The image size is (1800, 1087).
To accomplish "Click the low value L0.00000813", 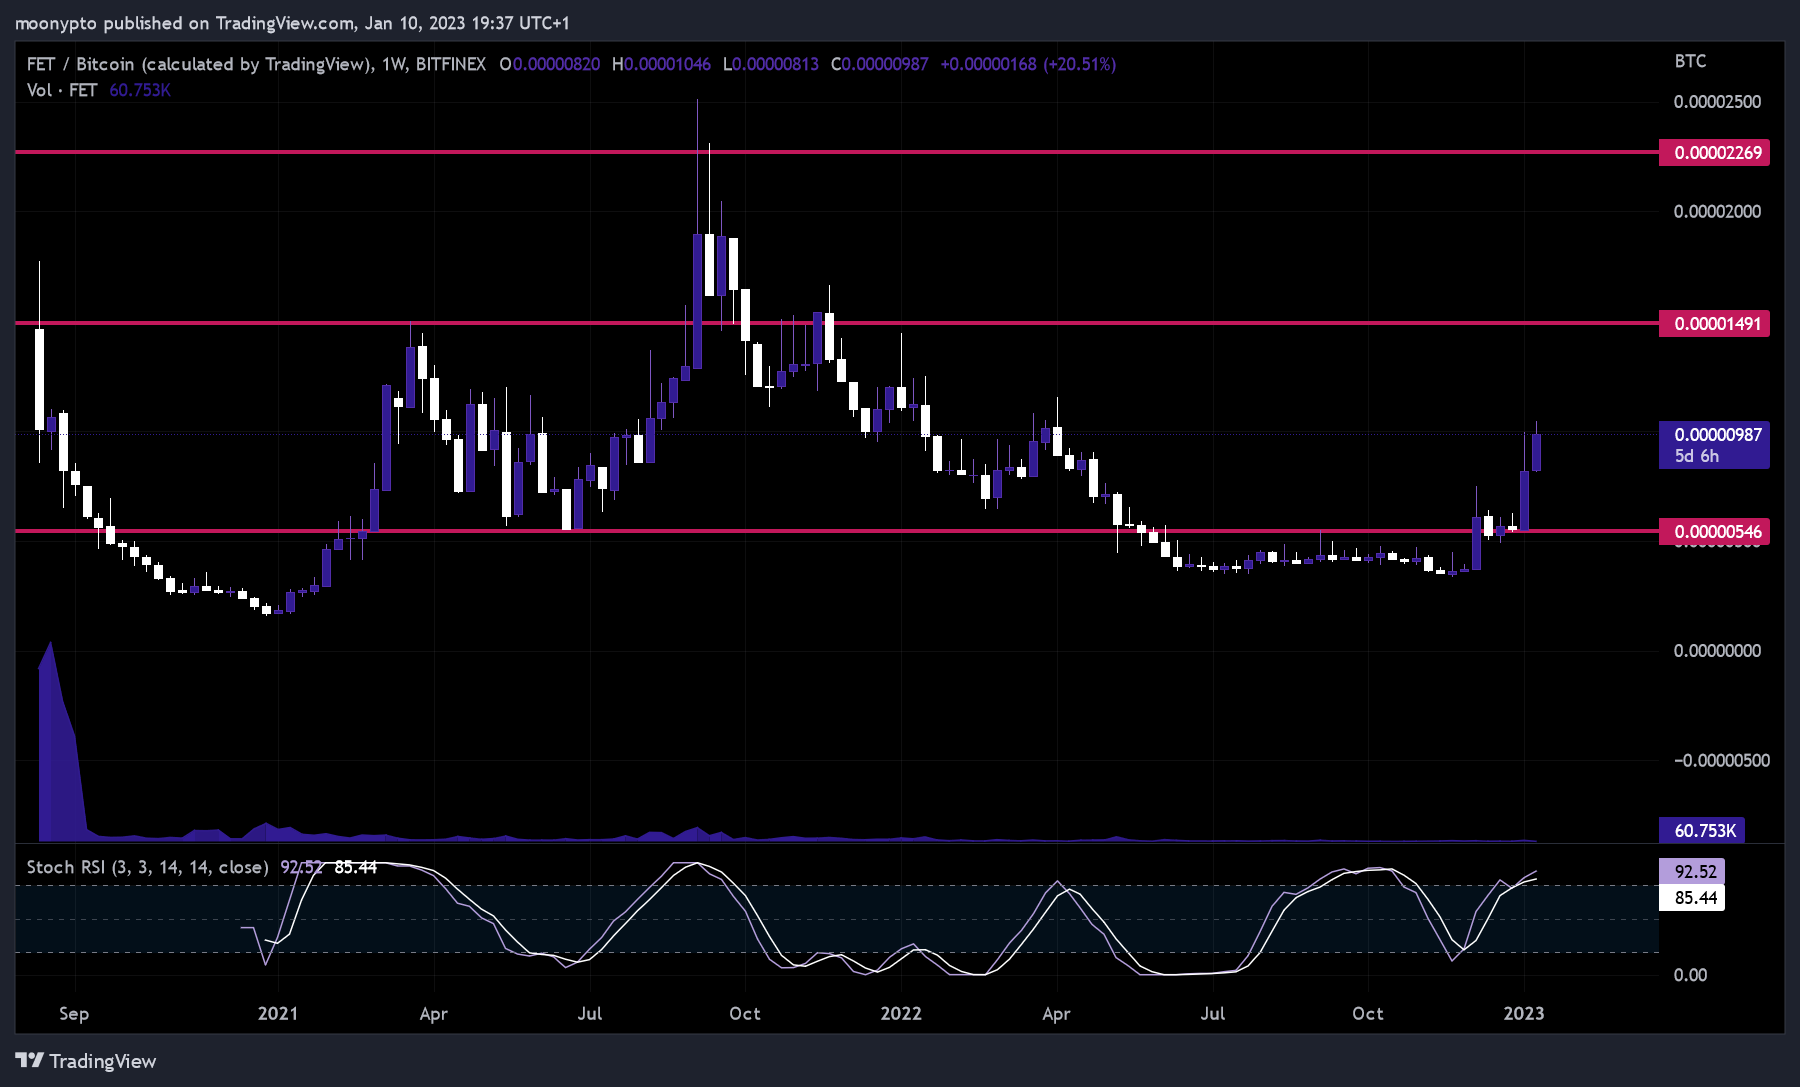I will coord(771,64).
